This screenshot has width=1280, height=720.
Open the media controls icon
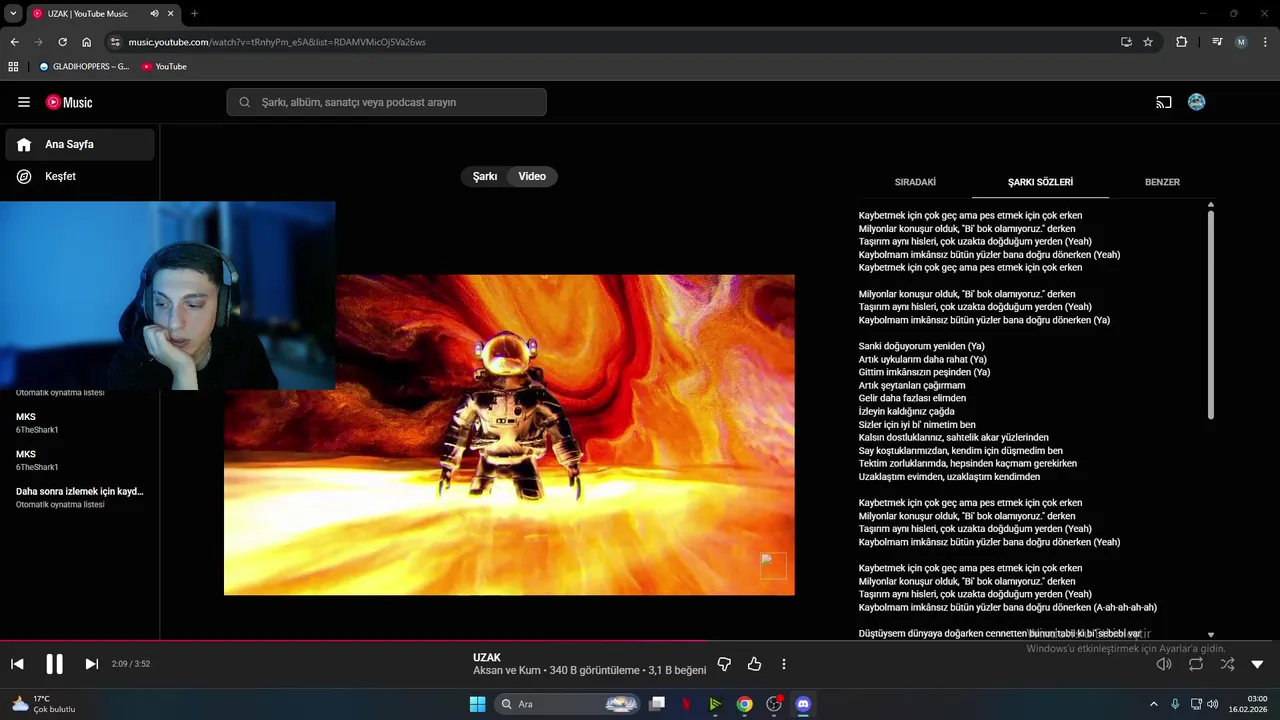pos(1217,42)
